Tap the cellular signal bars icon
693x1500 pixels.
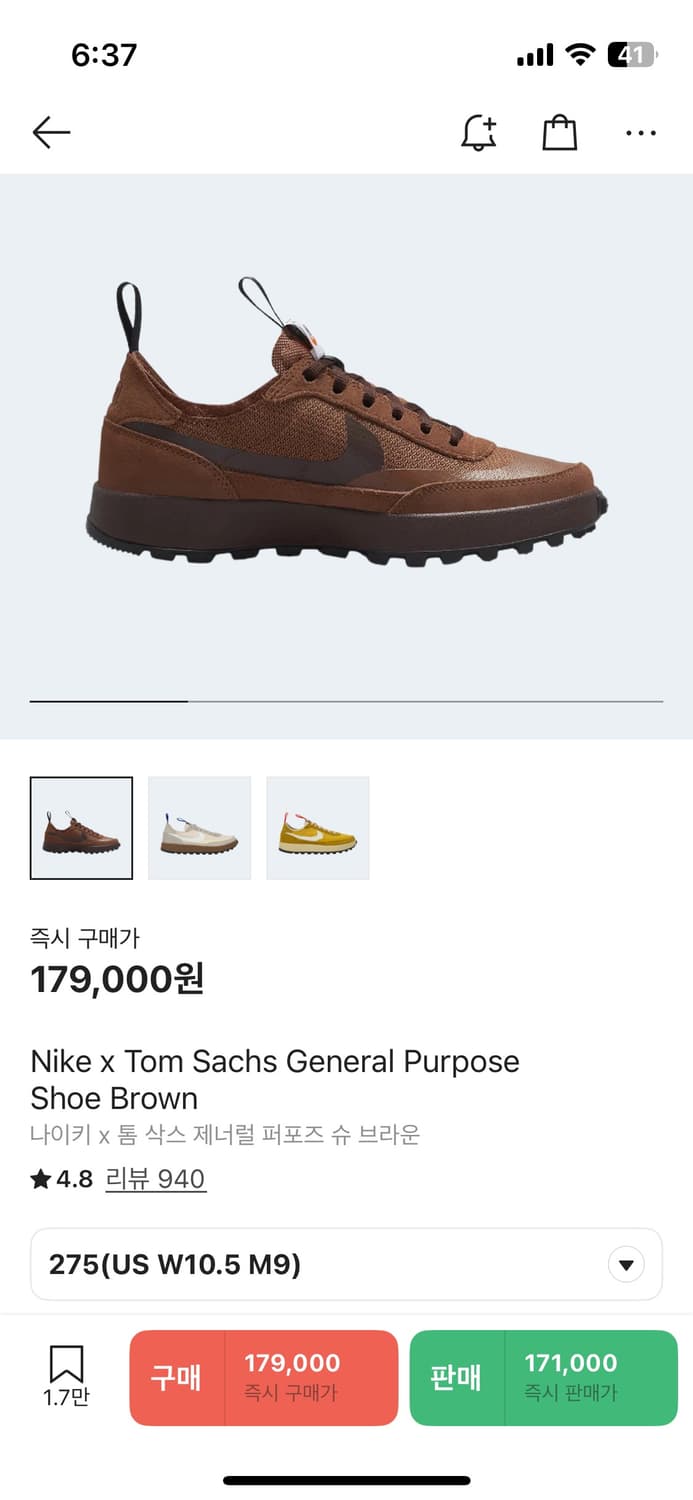535,56
